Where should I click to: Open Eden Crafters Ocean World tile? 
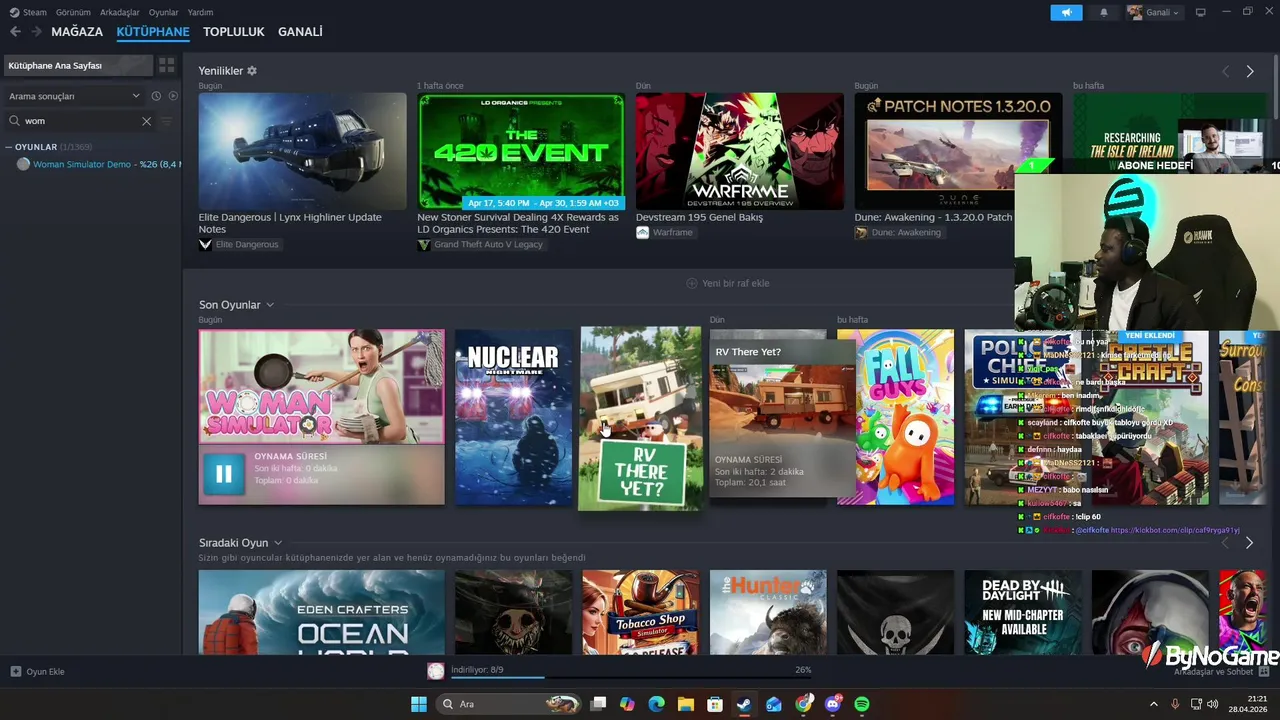321,612
